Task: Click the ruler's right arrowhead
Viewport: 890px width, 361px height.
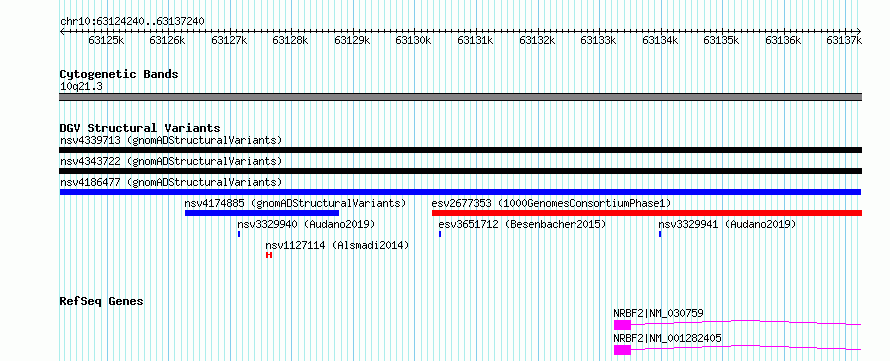Action: (859, 31)
